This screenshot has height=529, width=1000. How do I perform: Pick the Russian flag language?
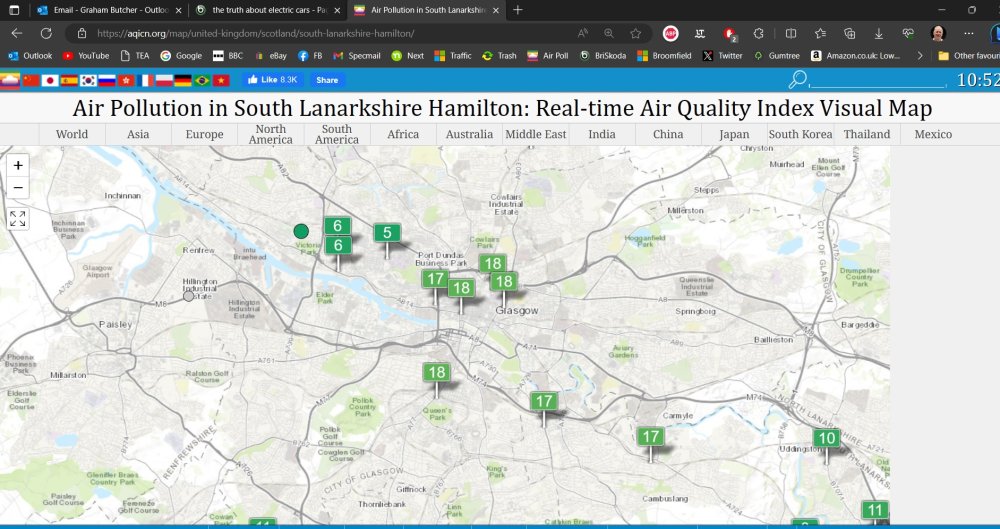pos(107,80)
